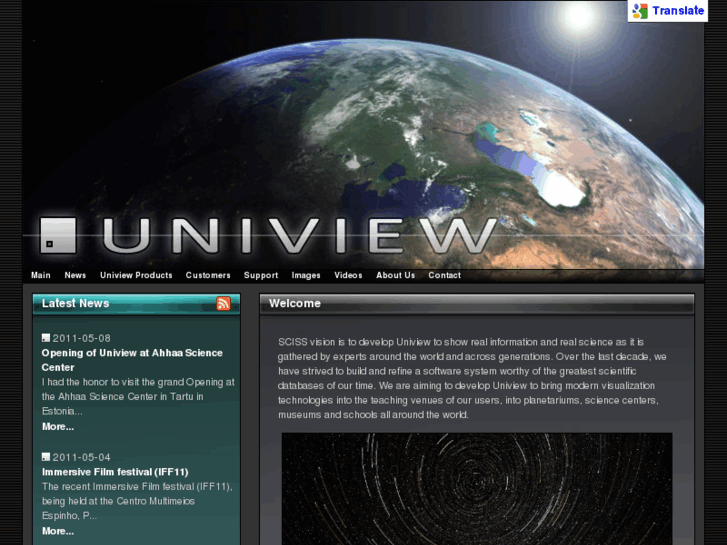
Task: Go to the News menu item
Action: [75, 275]
